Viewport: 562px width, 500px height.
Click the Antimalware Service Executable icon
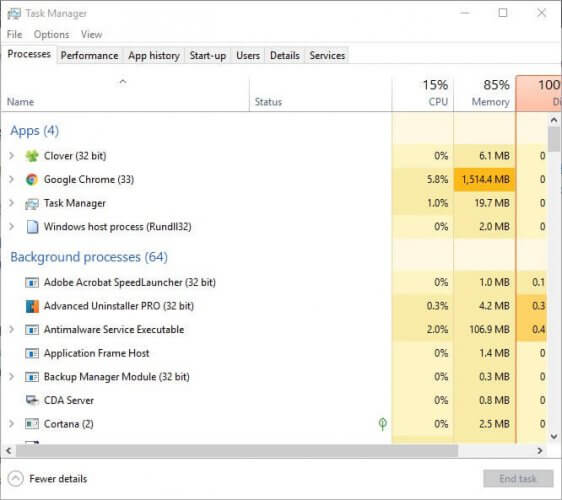click(32, 329)
